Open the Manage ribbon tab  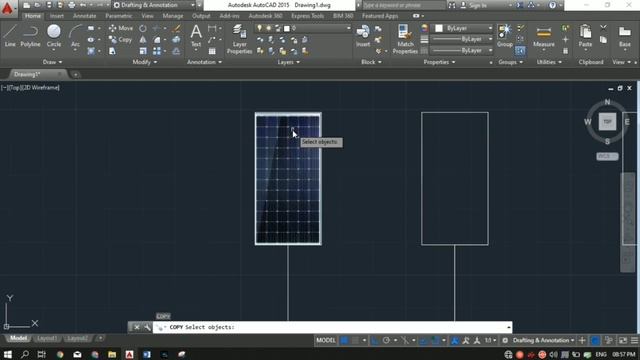click(173, 16)
